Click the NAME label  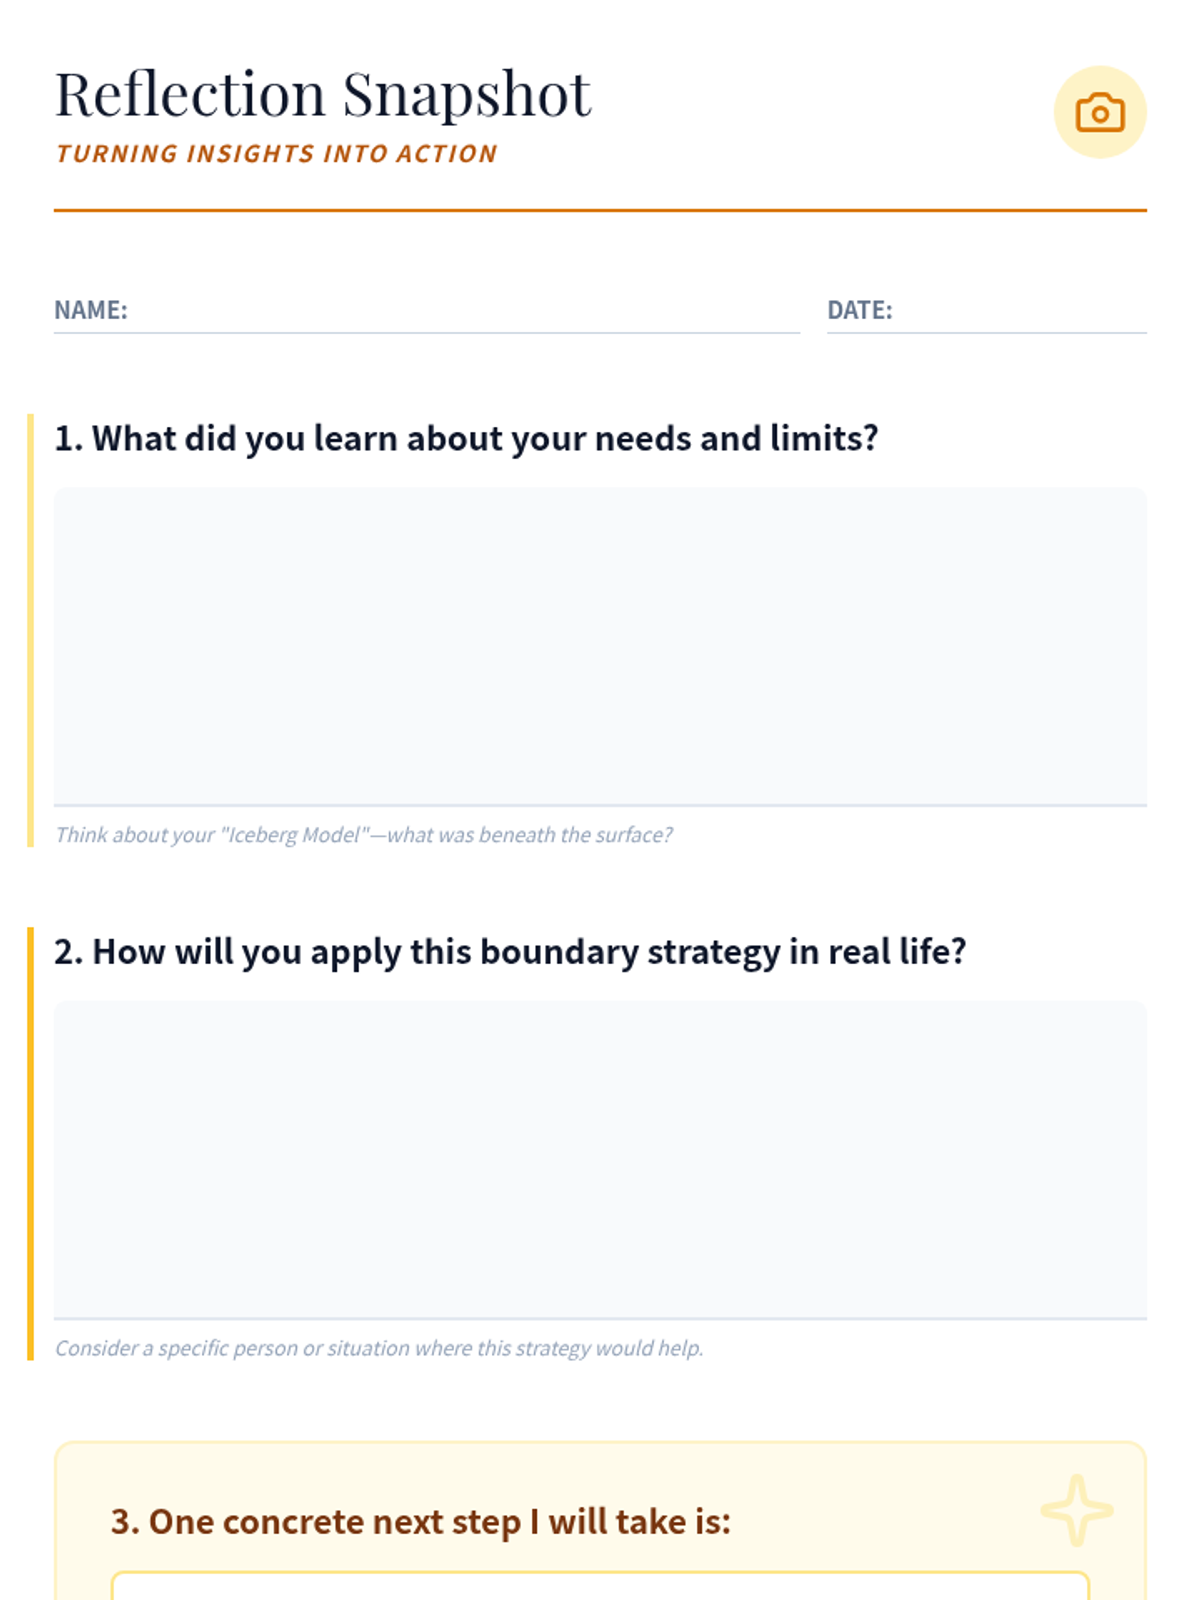91,310
